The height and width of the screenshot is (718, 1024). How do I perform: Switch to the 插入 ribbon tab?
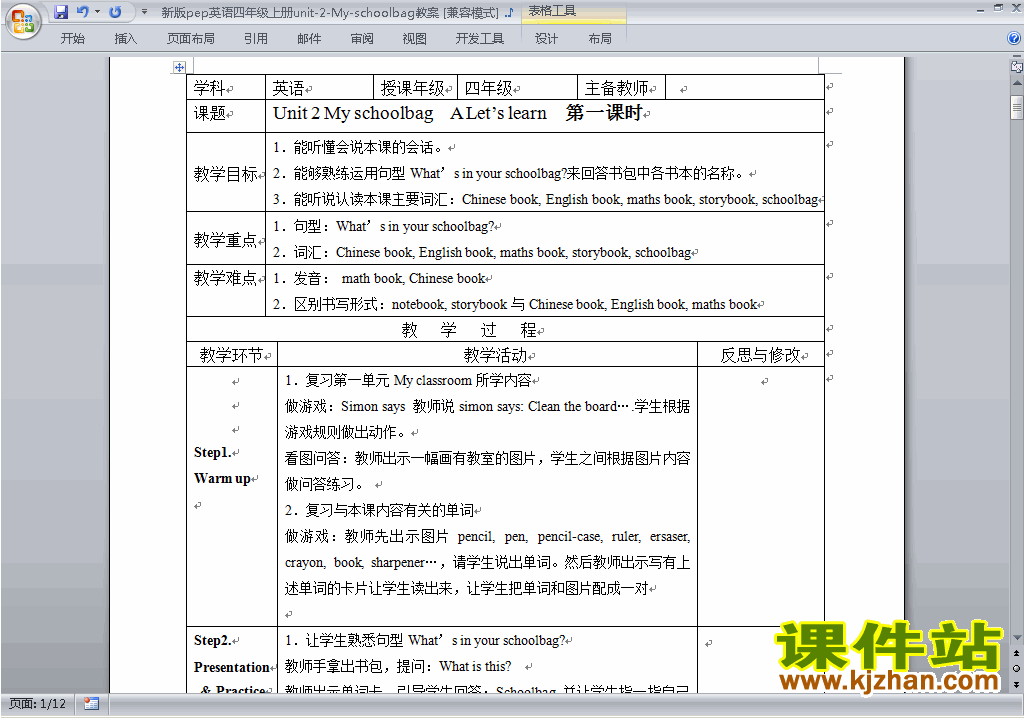tap(125, 39)
